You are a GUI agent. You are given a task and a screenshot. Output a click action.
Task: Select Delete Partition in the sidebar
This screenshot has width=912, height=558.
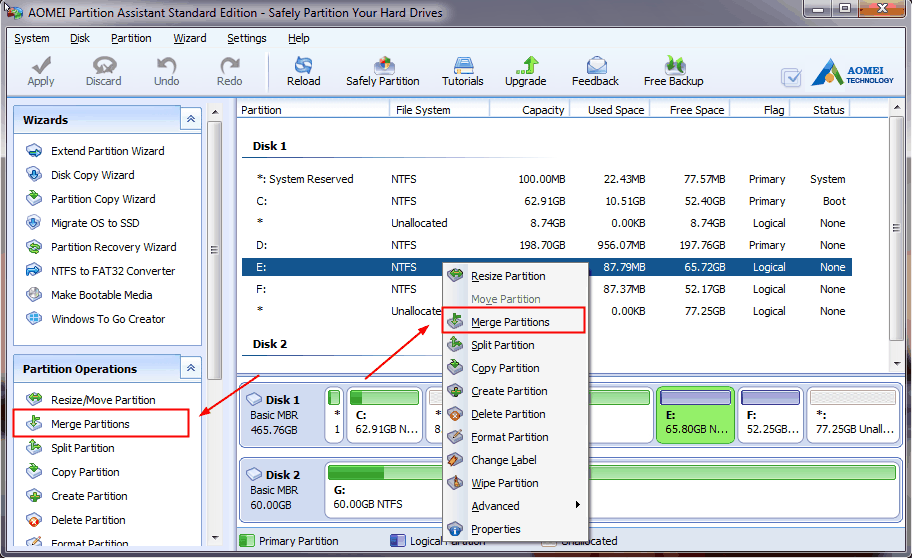click(x=76, y=520)
